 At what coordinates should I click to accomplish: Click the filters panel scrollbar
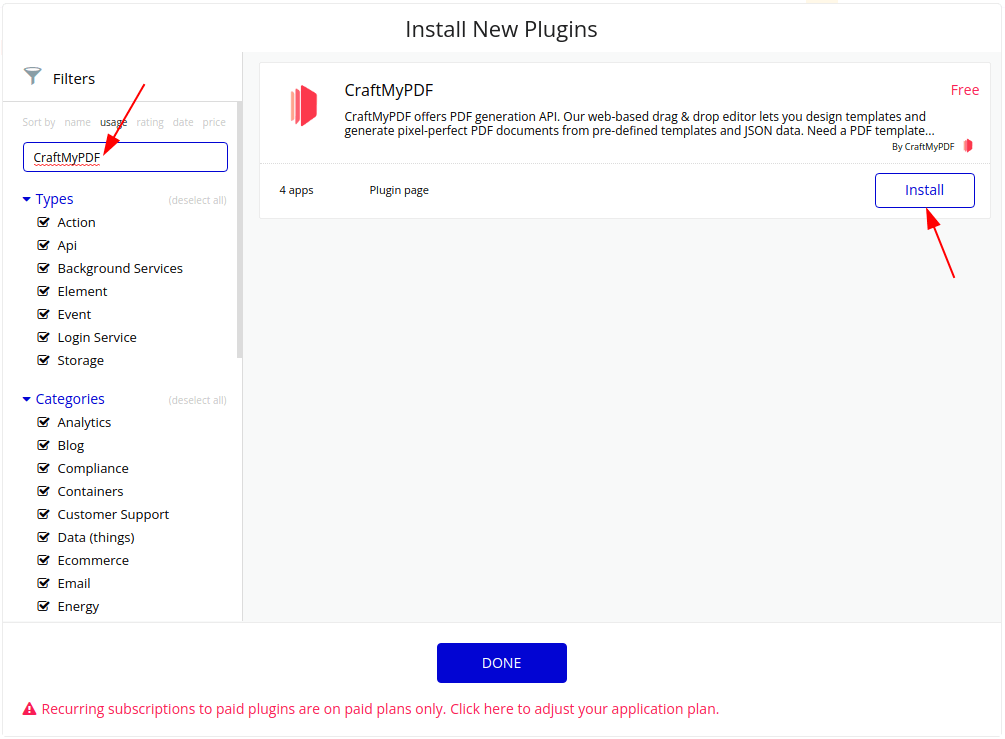[x=240, y=229]
